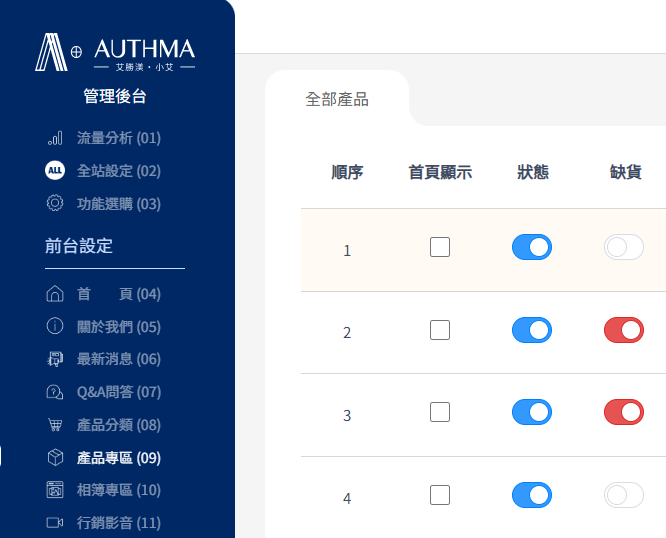Click the box icon for 產品專區
The width and height of the screenshot is (666, 538).
tap(55, 457)
